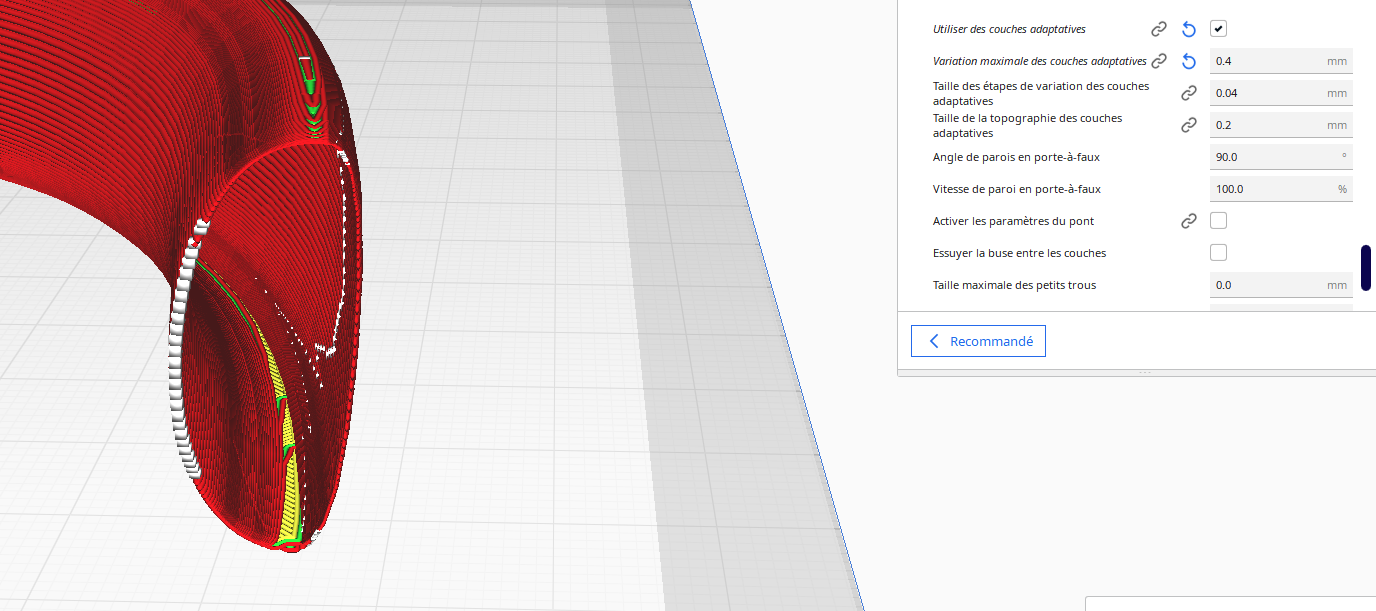Edit Vitesse de paroi en porte-à-faux field

(x=1281, y=189)
